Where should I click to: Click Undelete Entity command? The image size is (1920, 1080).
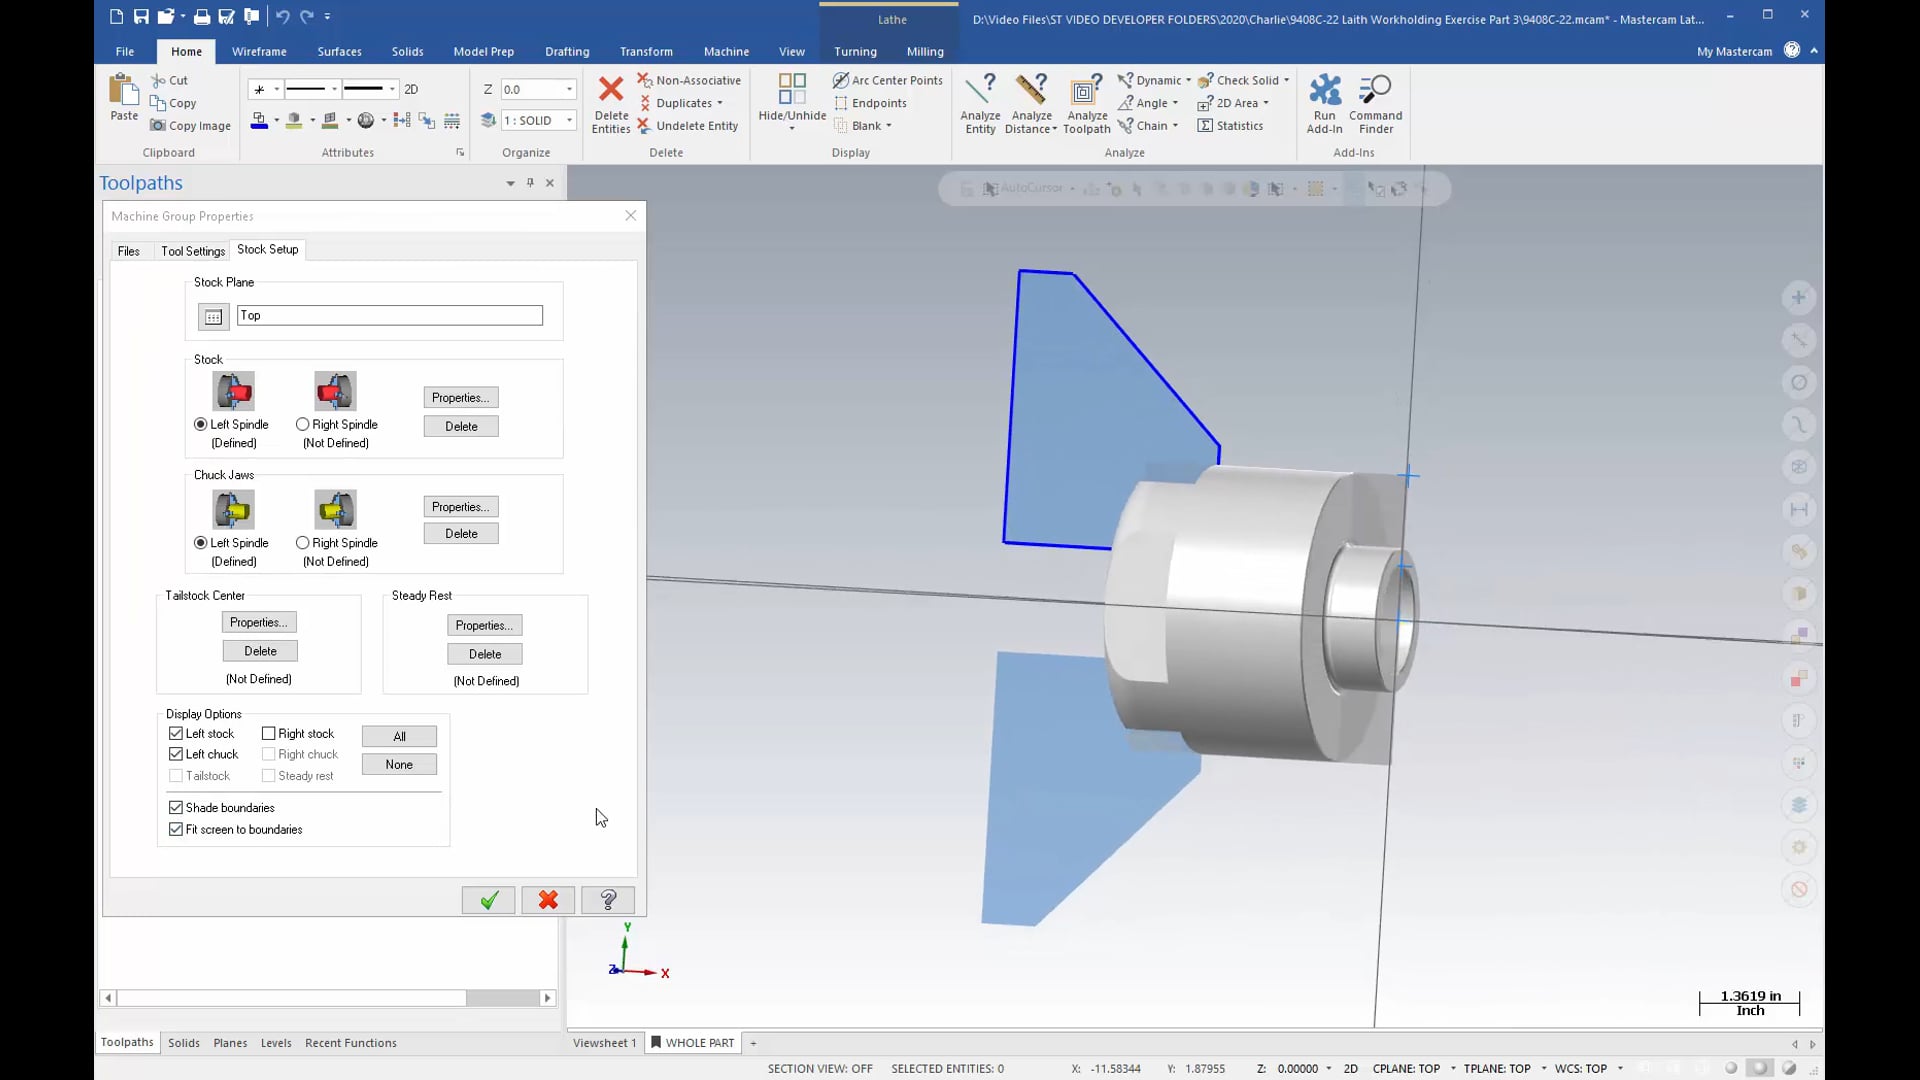coord(688,126)
